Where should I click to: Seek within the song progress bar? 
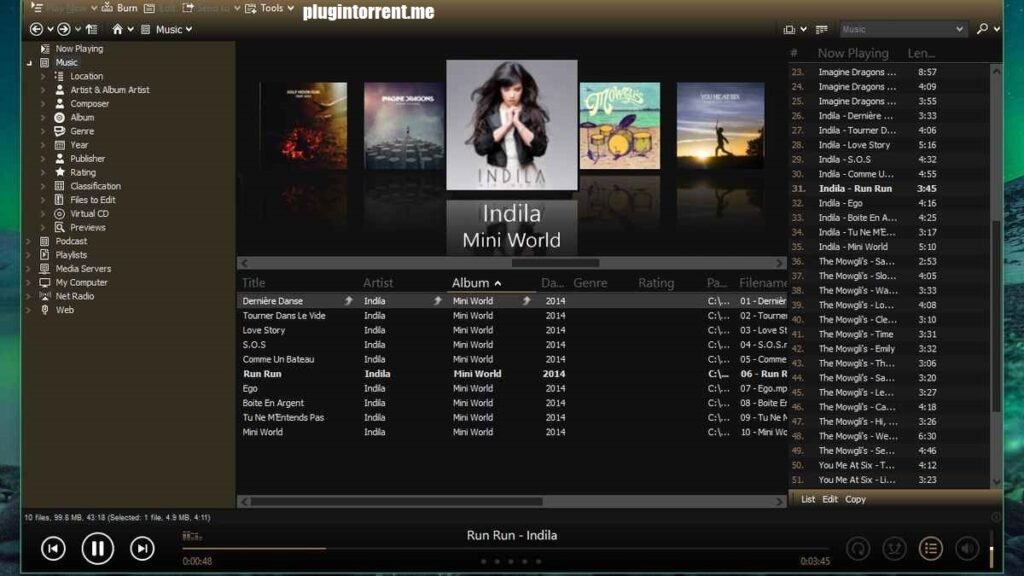(505, 549)
